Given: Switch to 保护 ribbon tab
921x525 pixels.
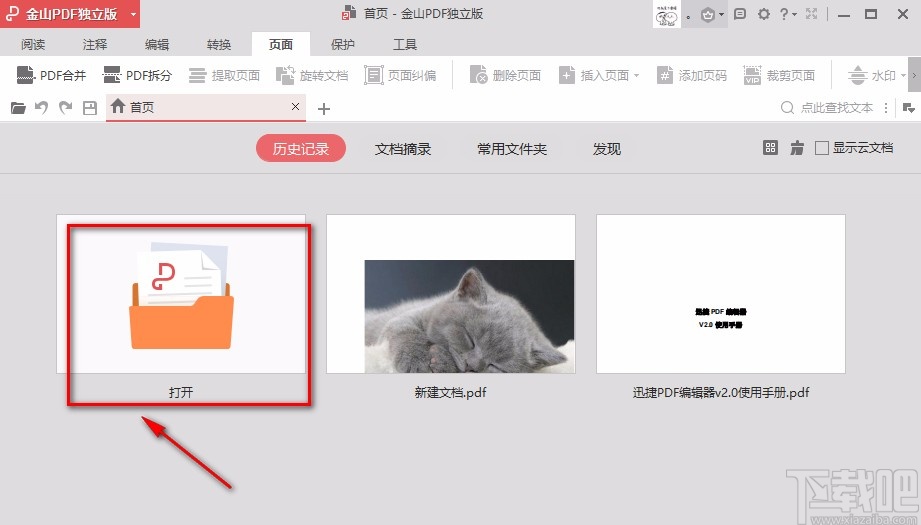Looking at the screenshot, I should pos(343,44).
